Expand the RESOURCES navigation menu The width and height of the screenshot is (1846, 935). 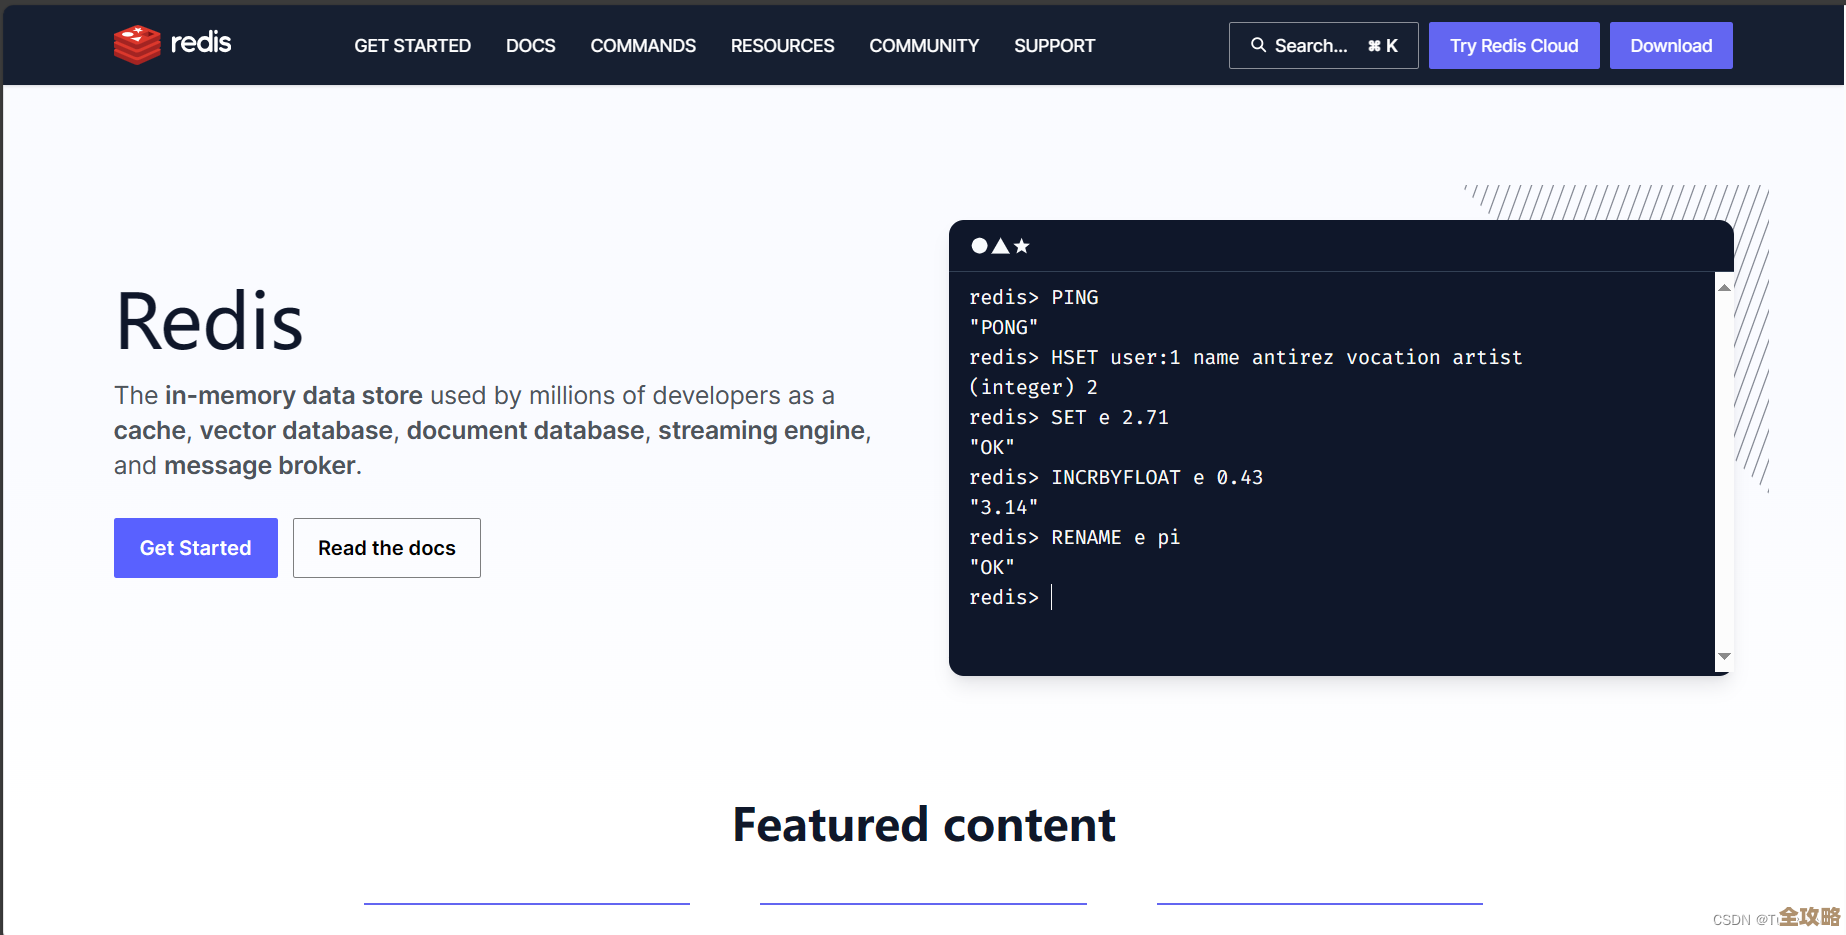782,46
